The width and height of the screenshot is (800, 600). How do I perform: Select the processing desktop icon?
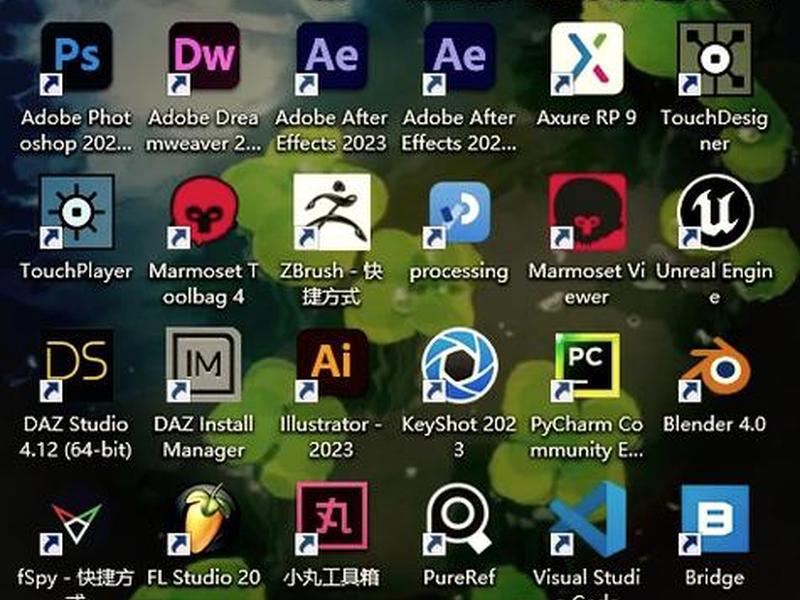[459, 213]
